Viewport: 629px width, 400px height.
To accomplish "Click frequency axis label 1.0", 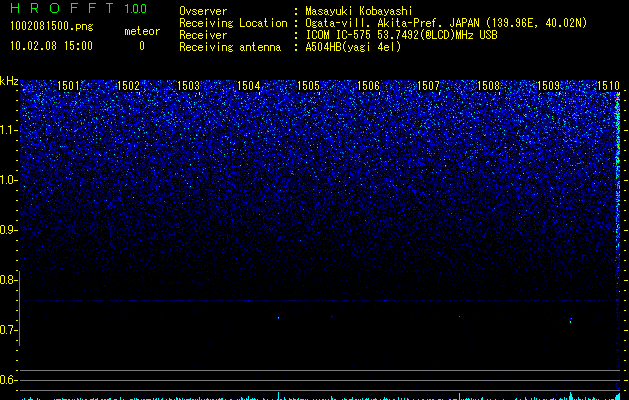I will (x=8, y=180).
